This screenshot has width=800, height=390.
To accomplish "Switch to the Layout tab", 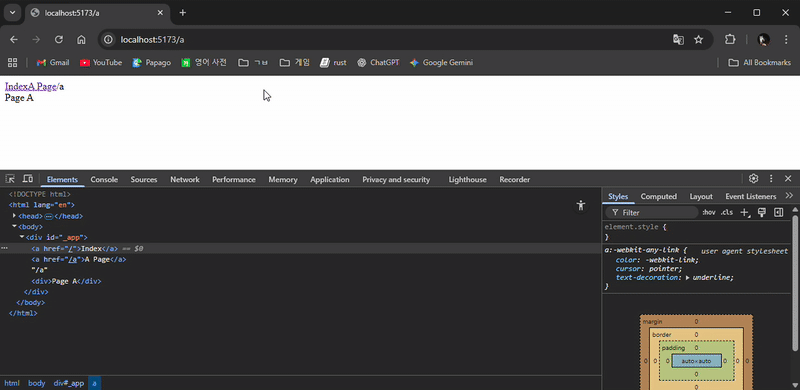I will coord(701,196).
